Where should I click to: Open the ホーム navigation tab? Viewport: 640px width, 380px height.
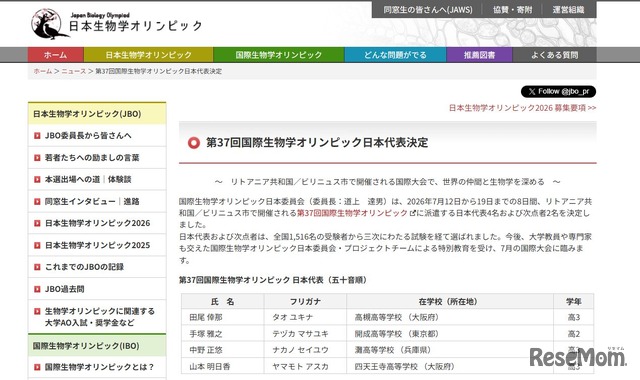tap(56, 55)
